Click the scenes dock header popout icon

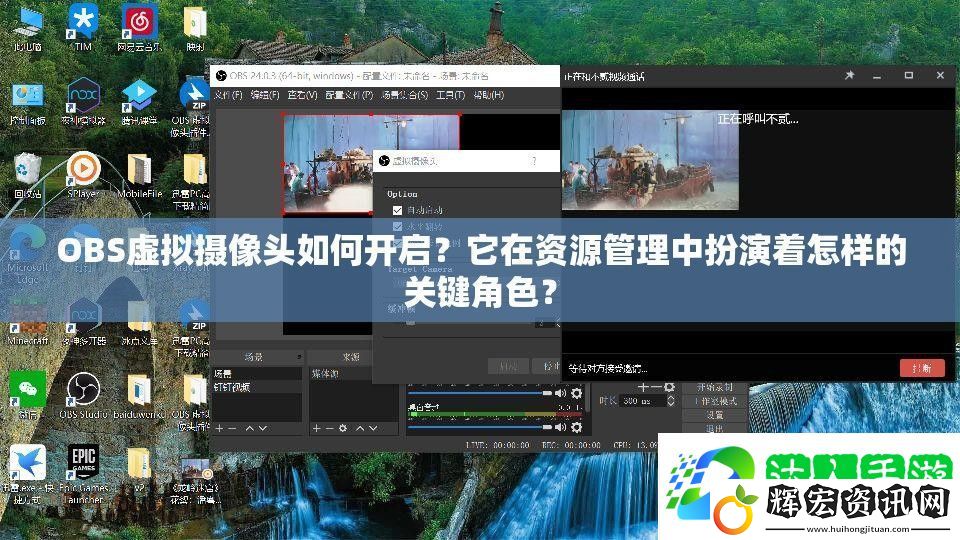pyautogui.click(x=299, y=356)
